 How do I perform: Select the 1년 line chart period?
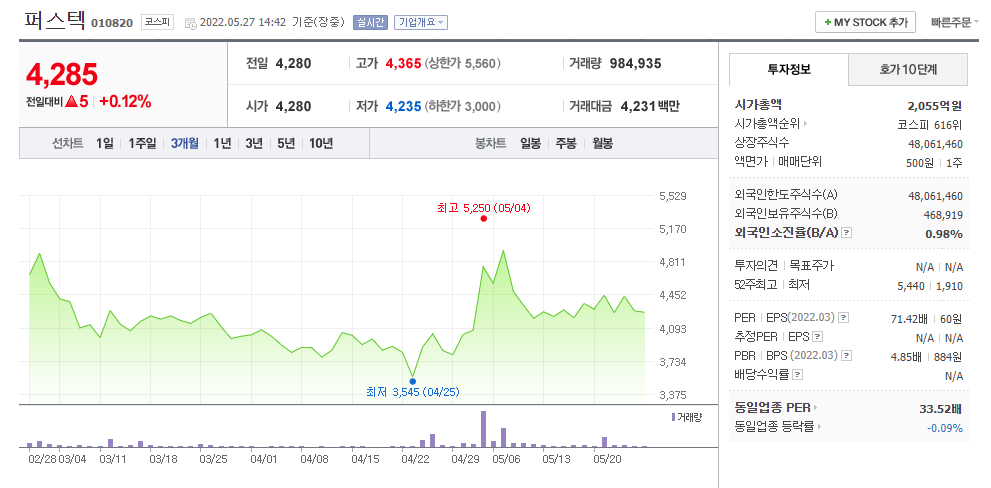[222, 143]
